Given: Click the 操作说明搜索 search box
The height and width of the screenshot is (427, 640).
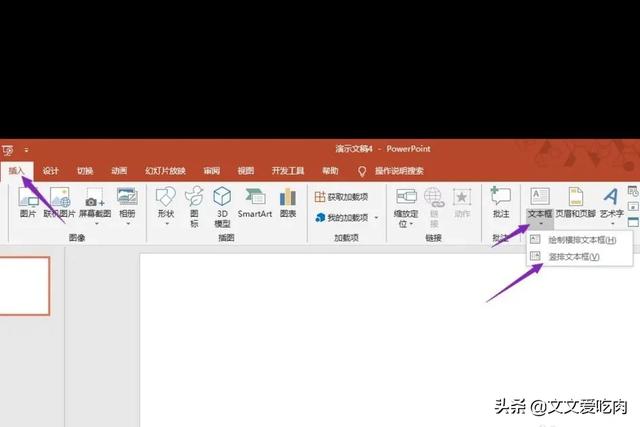Looking at the screenshot, I should (x=399, y=171).
